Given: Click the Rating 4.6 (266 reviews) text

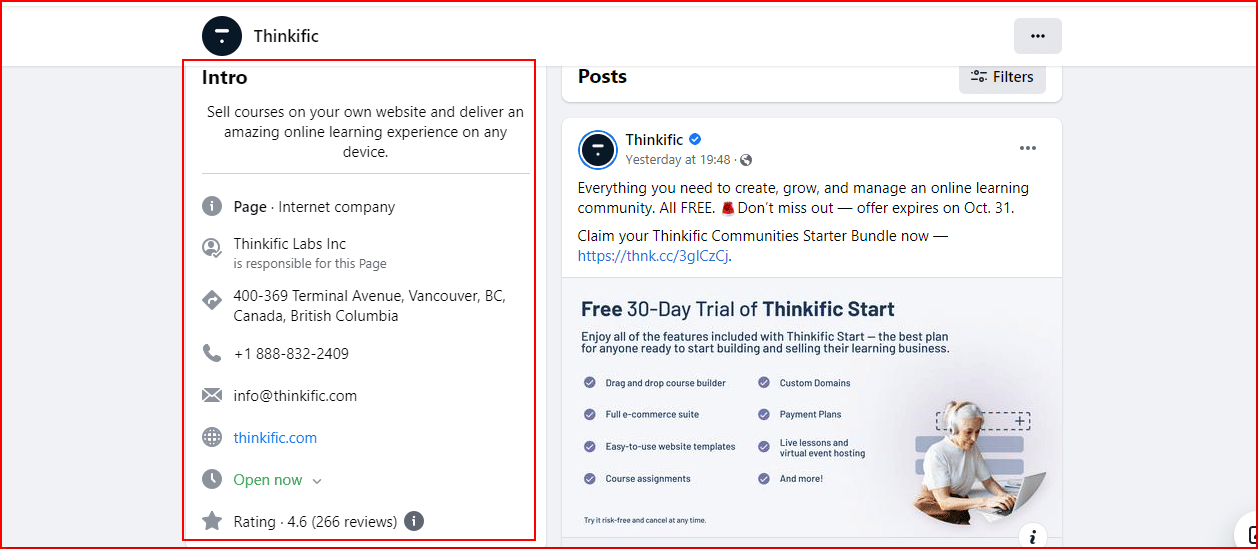Looking at the screenshot, I should [315, 522].
